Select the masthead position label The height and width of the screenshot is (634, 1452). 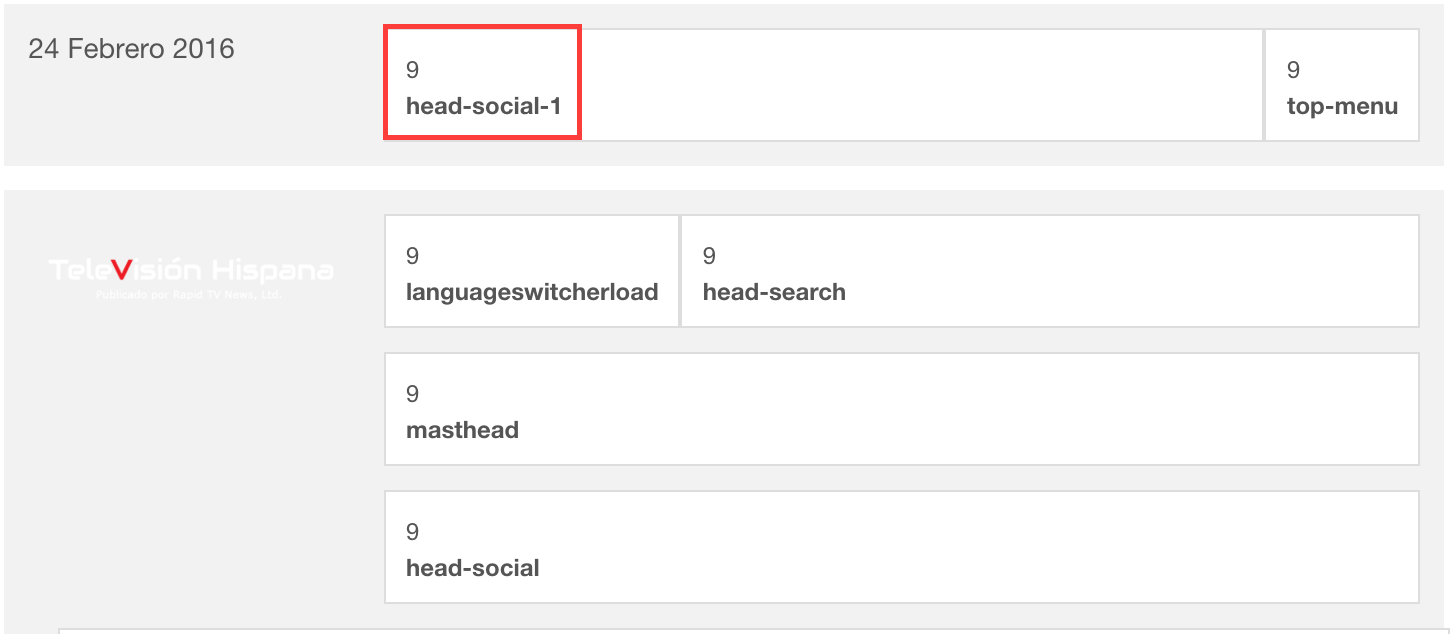(x=462, y=430)
